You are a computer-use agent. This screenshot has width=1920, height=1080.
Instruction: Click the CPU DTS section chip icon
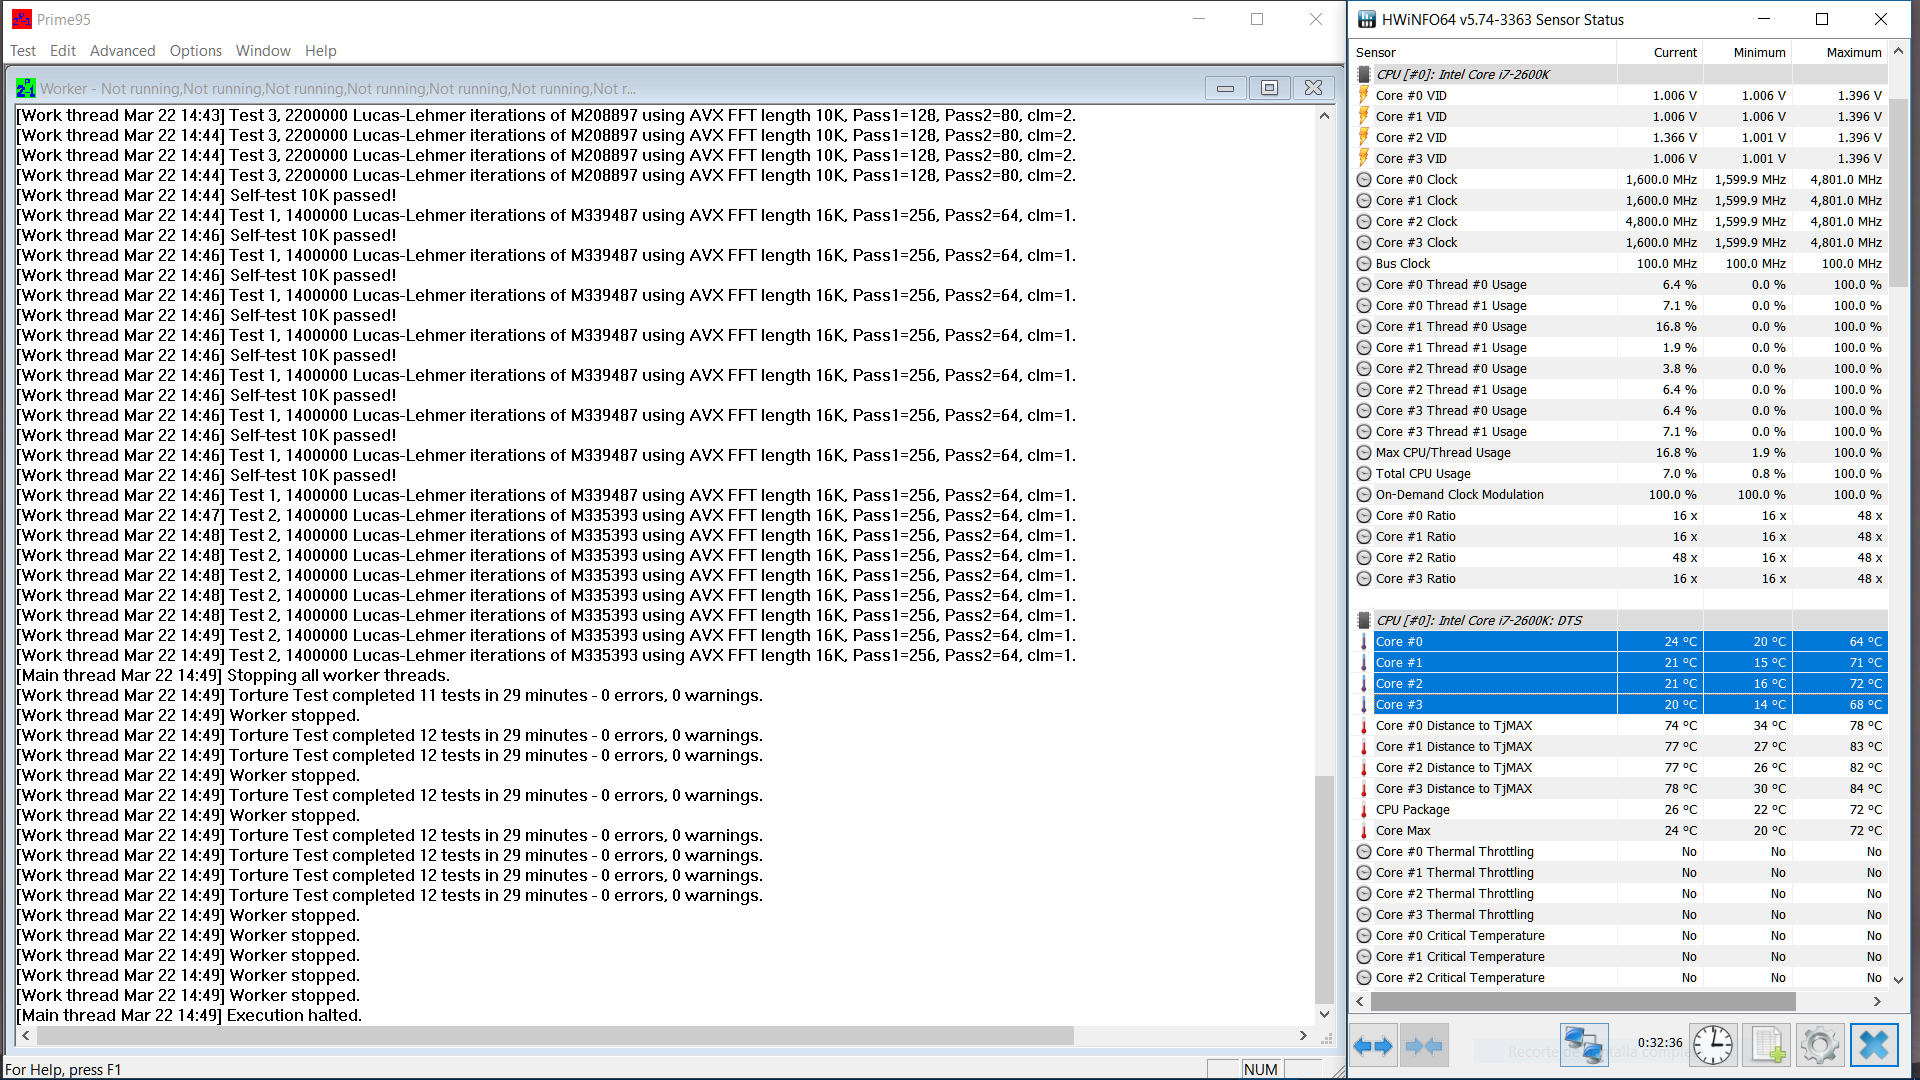click(x=1364, y=620)
